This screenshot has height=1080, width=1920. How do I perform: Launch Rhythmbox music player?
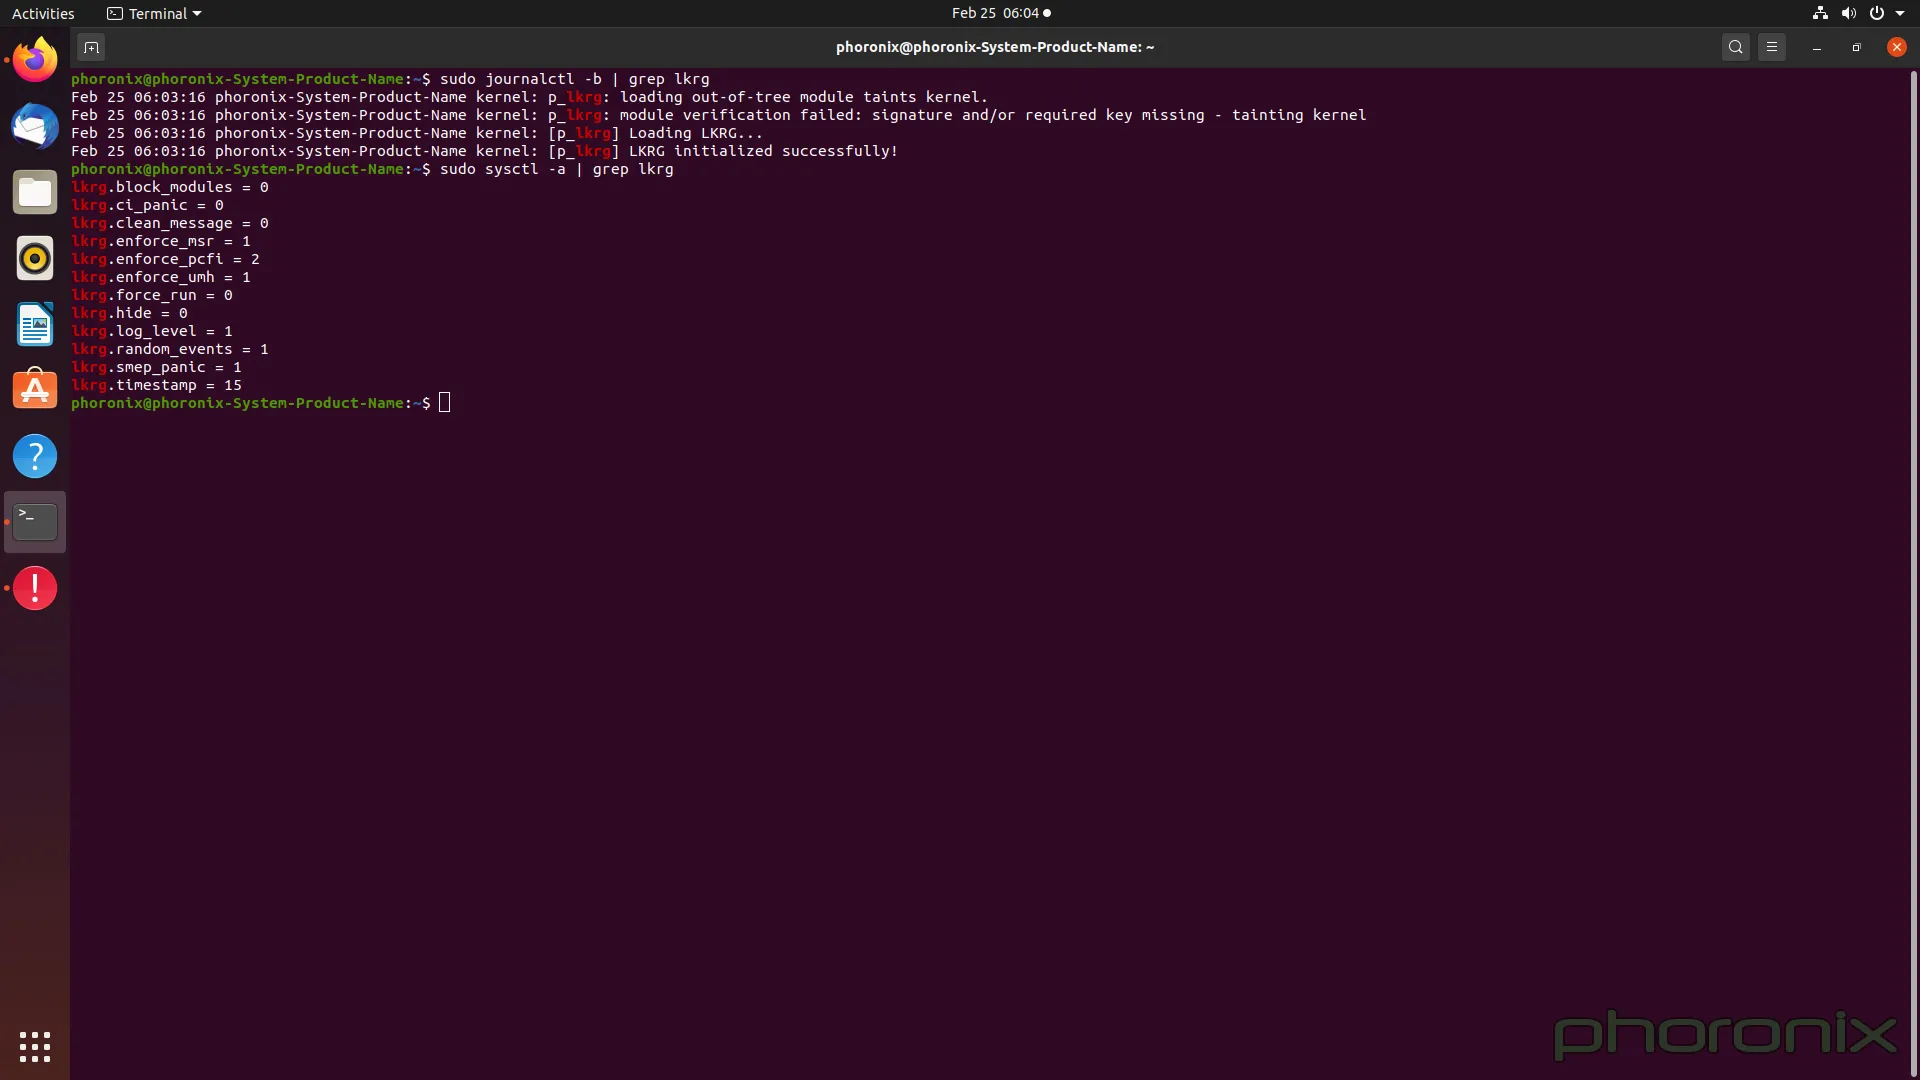click(35, 258)
